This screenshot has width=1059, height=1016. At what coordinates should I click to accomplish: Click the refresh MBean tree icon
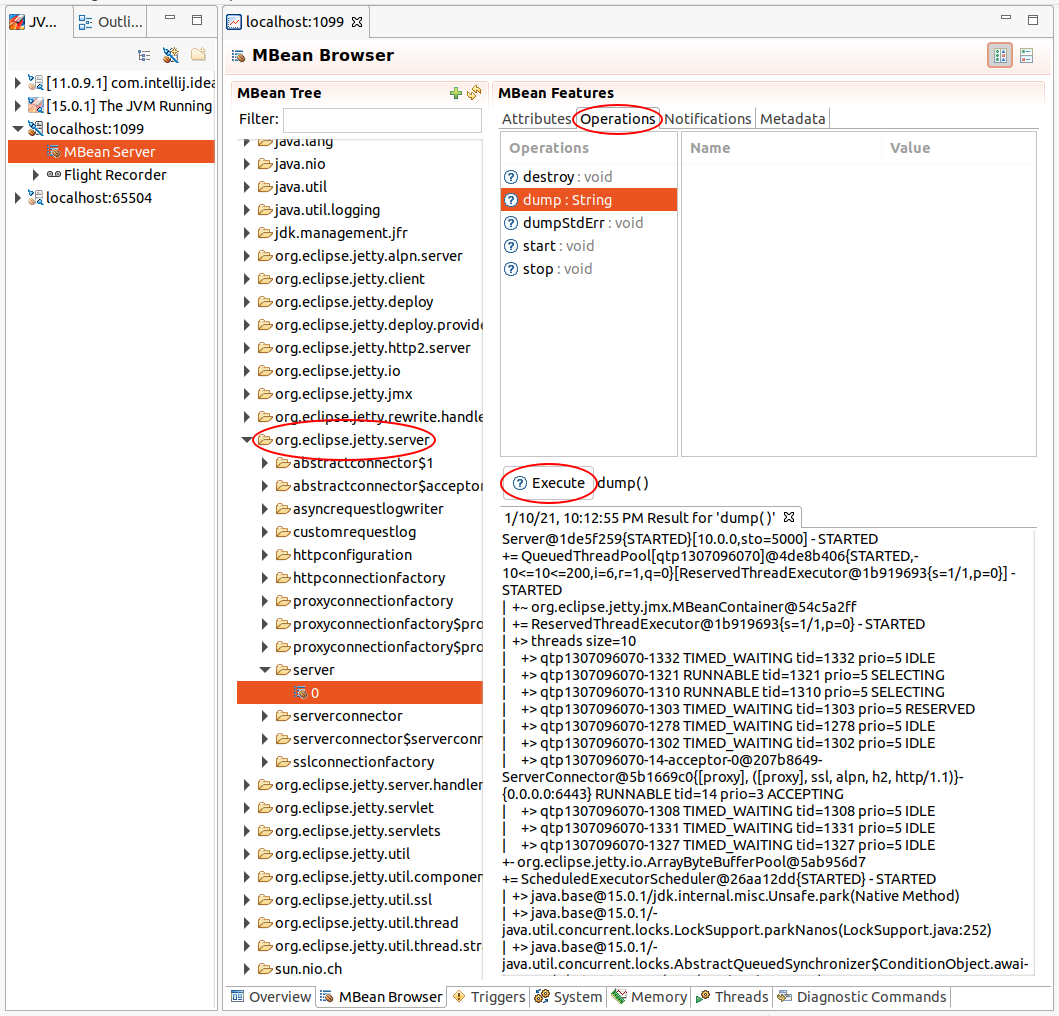click(x=474, y=93)
